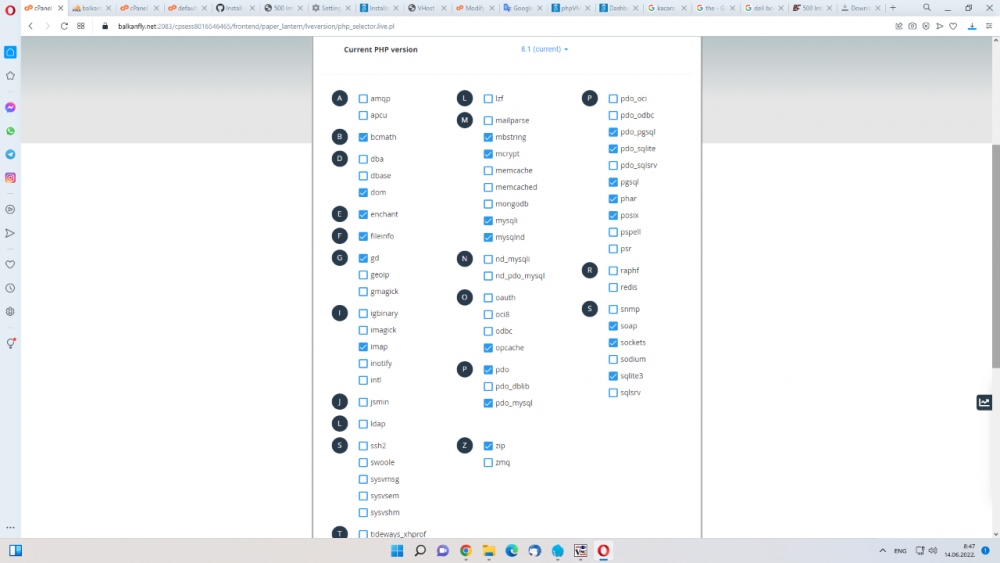1000x563 pixels.
Task: Launch Chrome from the Windows taskbar
Action: pyautogui.click(x=466, y=551)
